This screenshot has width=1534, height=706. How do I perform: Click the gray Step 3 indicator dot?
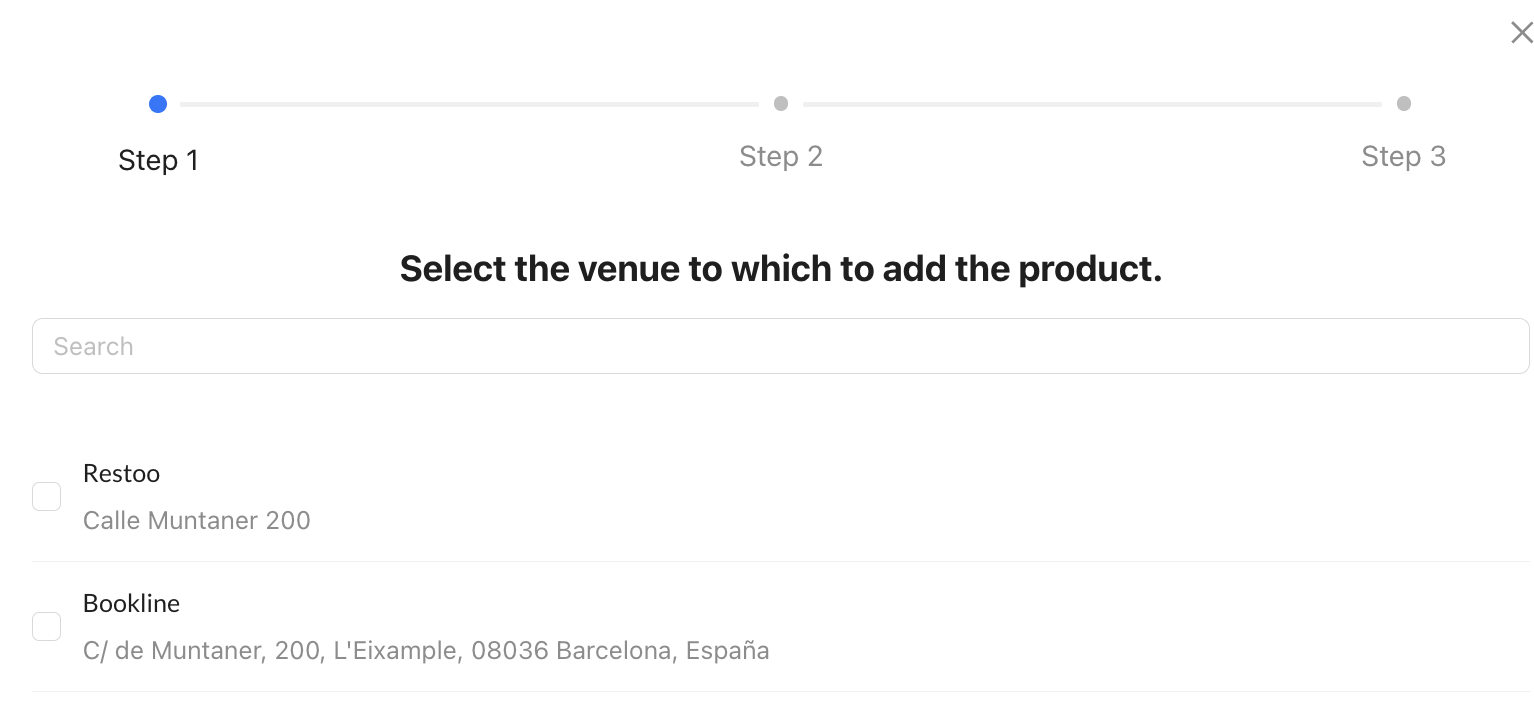(x=1404, y=104)
